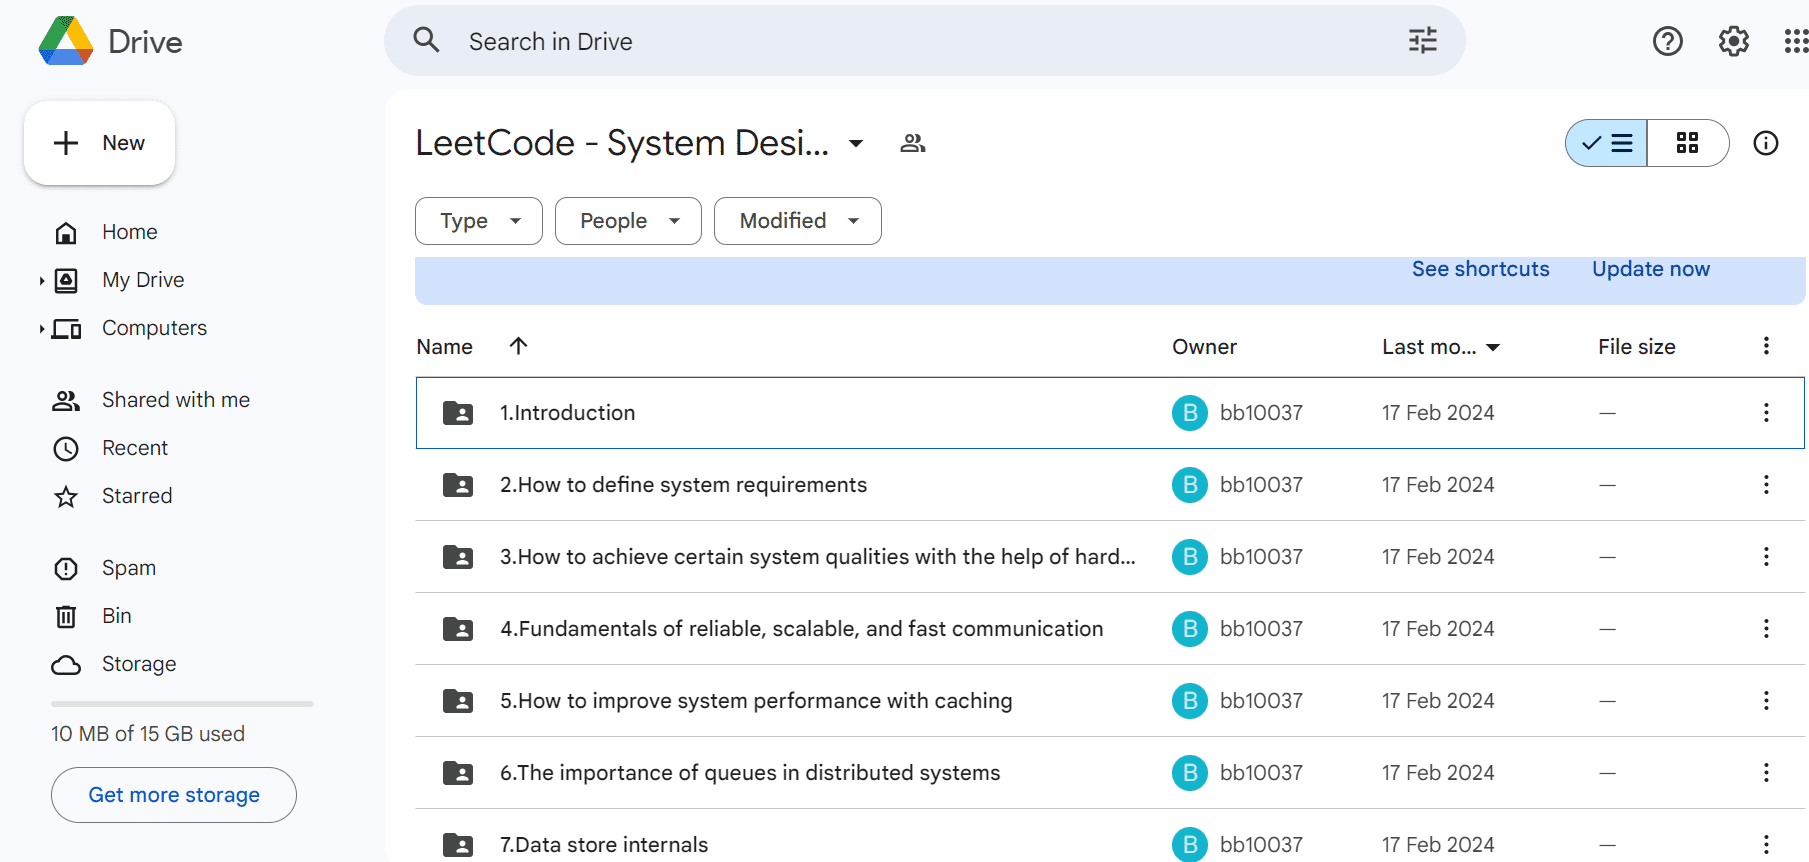Image resolution: width=1809 pixels, height=862 pixels.
Task: Click the Google Drive logo
Action: (66, 41)
